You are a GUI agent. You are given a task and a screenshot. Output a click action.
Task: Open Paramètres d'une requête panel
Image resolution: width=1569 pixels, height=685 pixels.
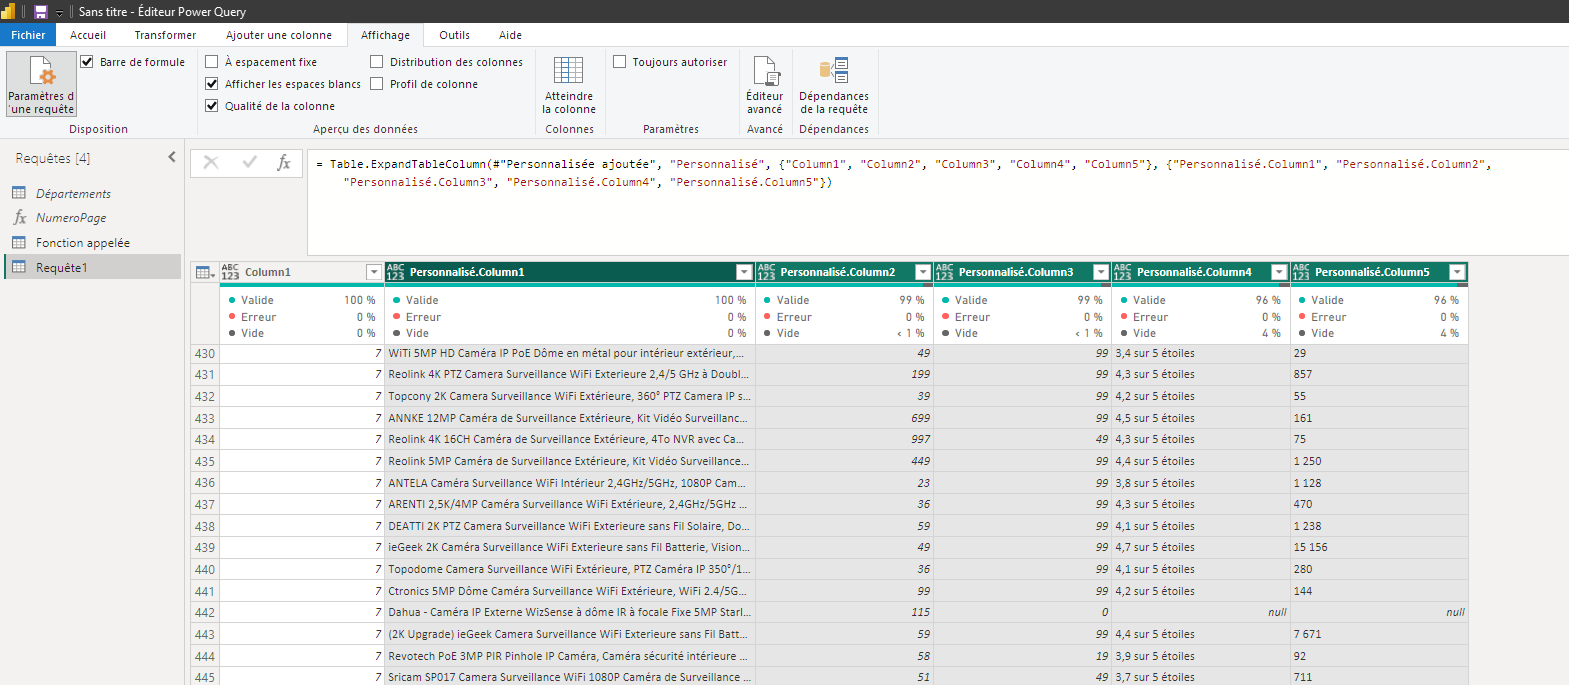point(41,84)
